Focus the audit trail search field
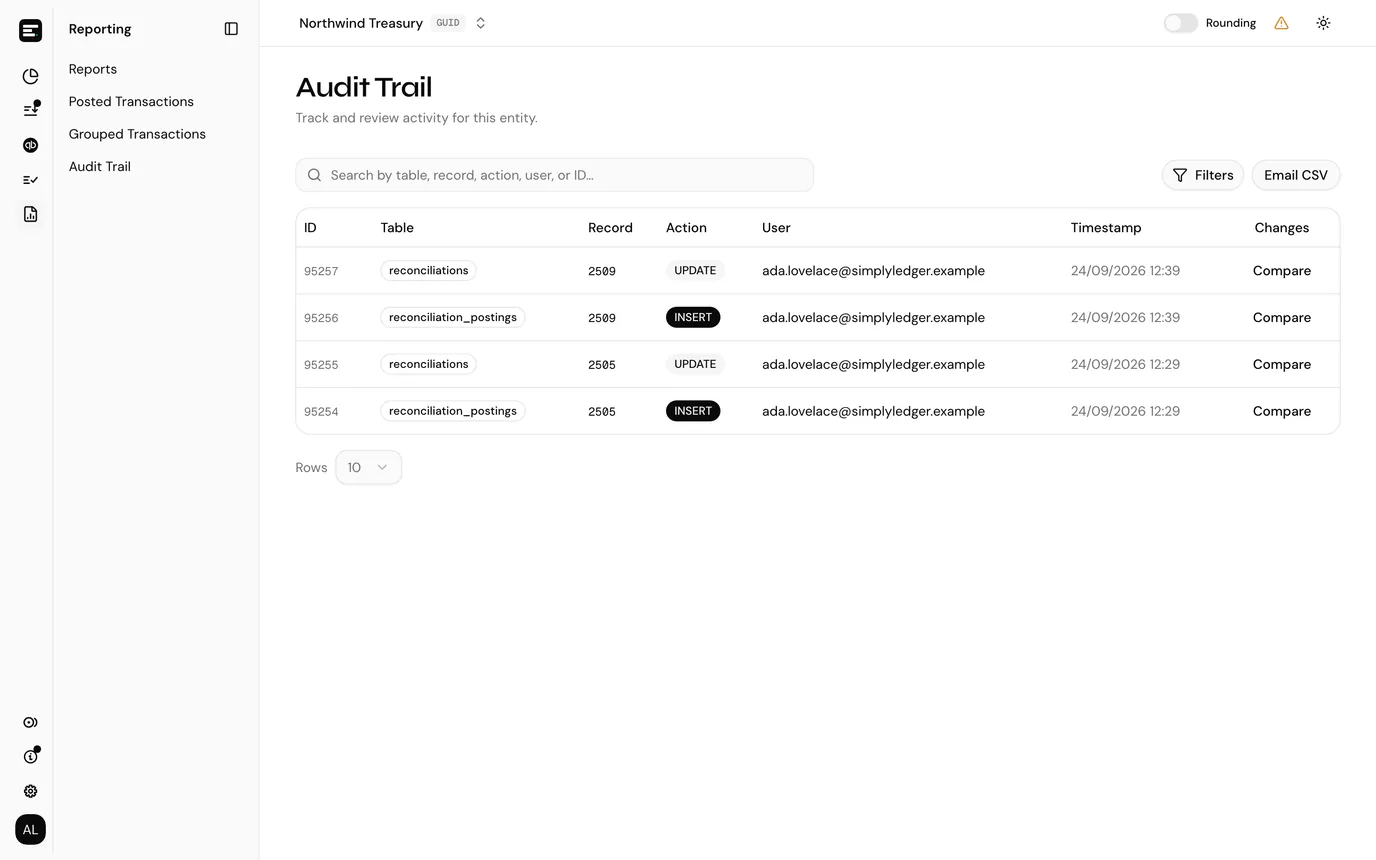Image resolution: width=1376 pixels, height=860 pixels. (555, 175)
